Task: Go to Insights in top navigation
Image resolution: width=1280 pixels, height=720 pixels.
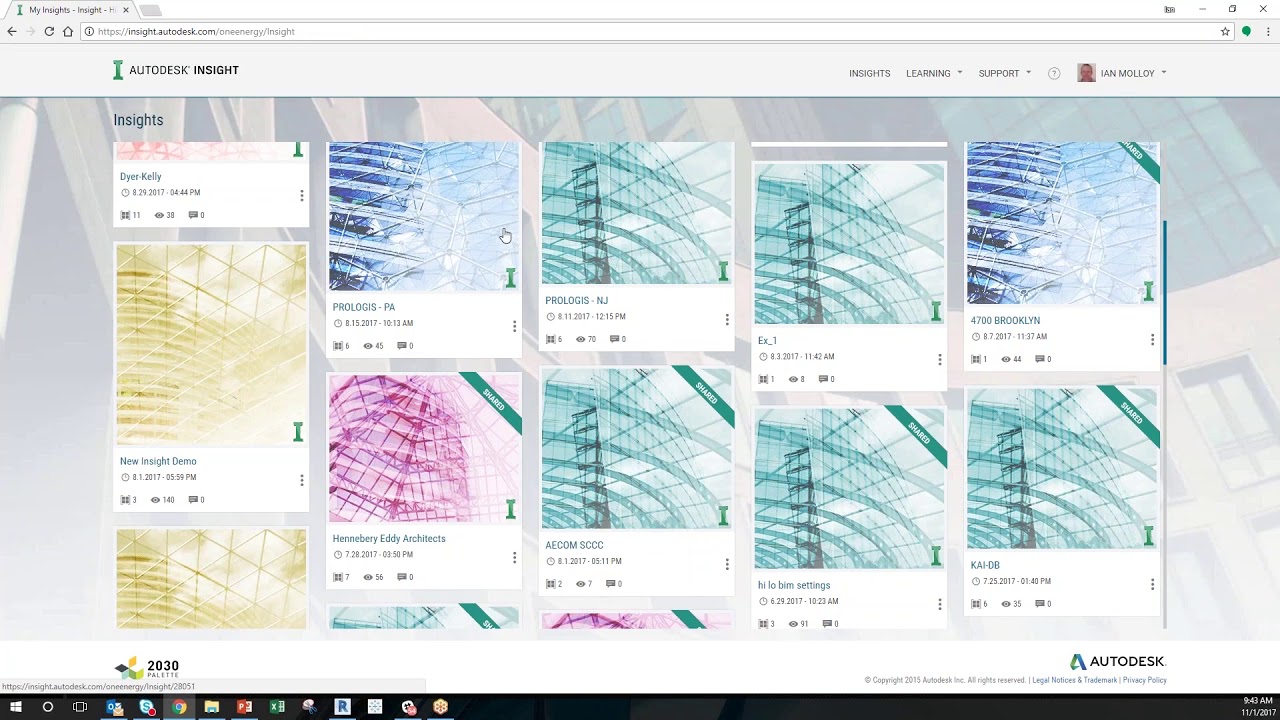Action: 869,73
